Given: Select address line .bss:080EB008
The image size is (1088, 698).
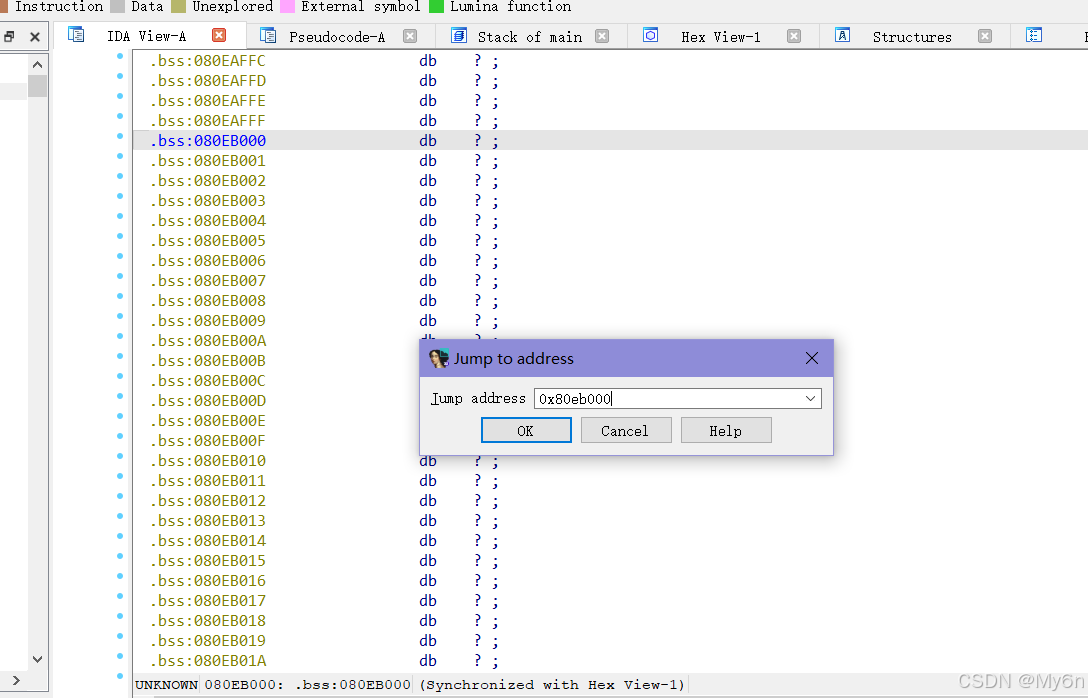Looking at the screenshot, I should coord(208,300).
